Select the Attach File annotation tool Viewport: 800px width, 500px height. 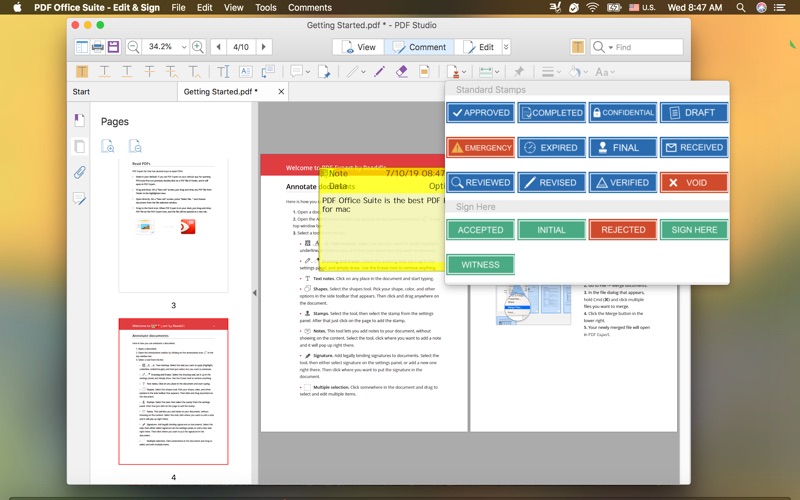tap(324, 71)
